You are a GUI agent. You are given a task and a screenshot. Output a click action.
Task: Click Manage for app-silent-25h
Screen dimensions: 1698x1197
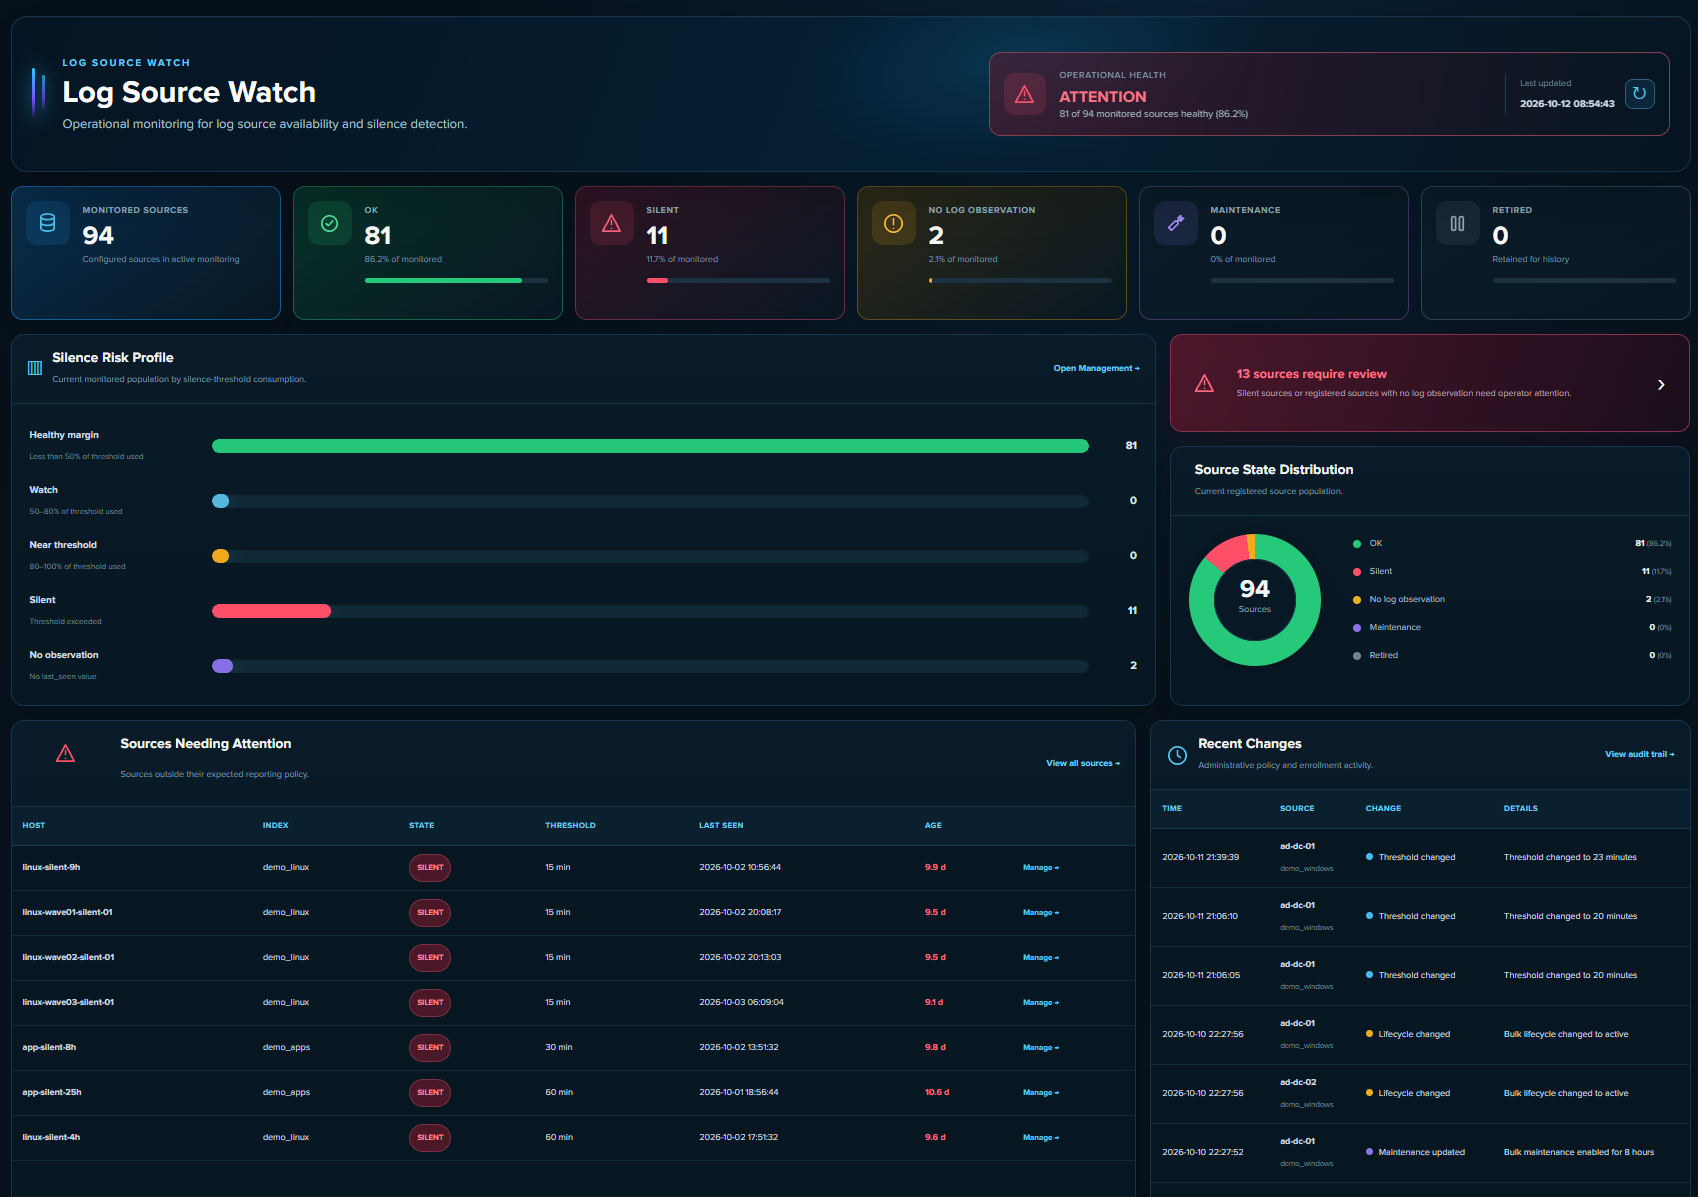(x=1040, y=1093)
